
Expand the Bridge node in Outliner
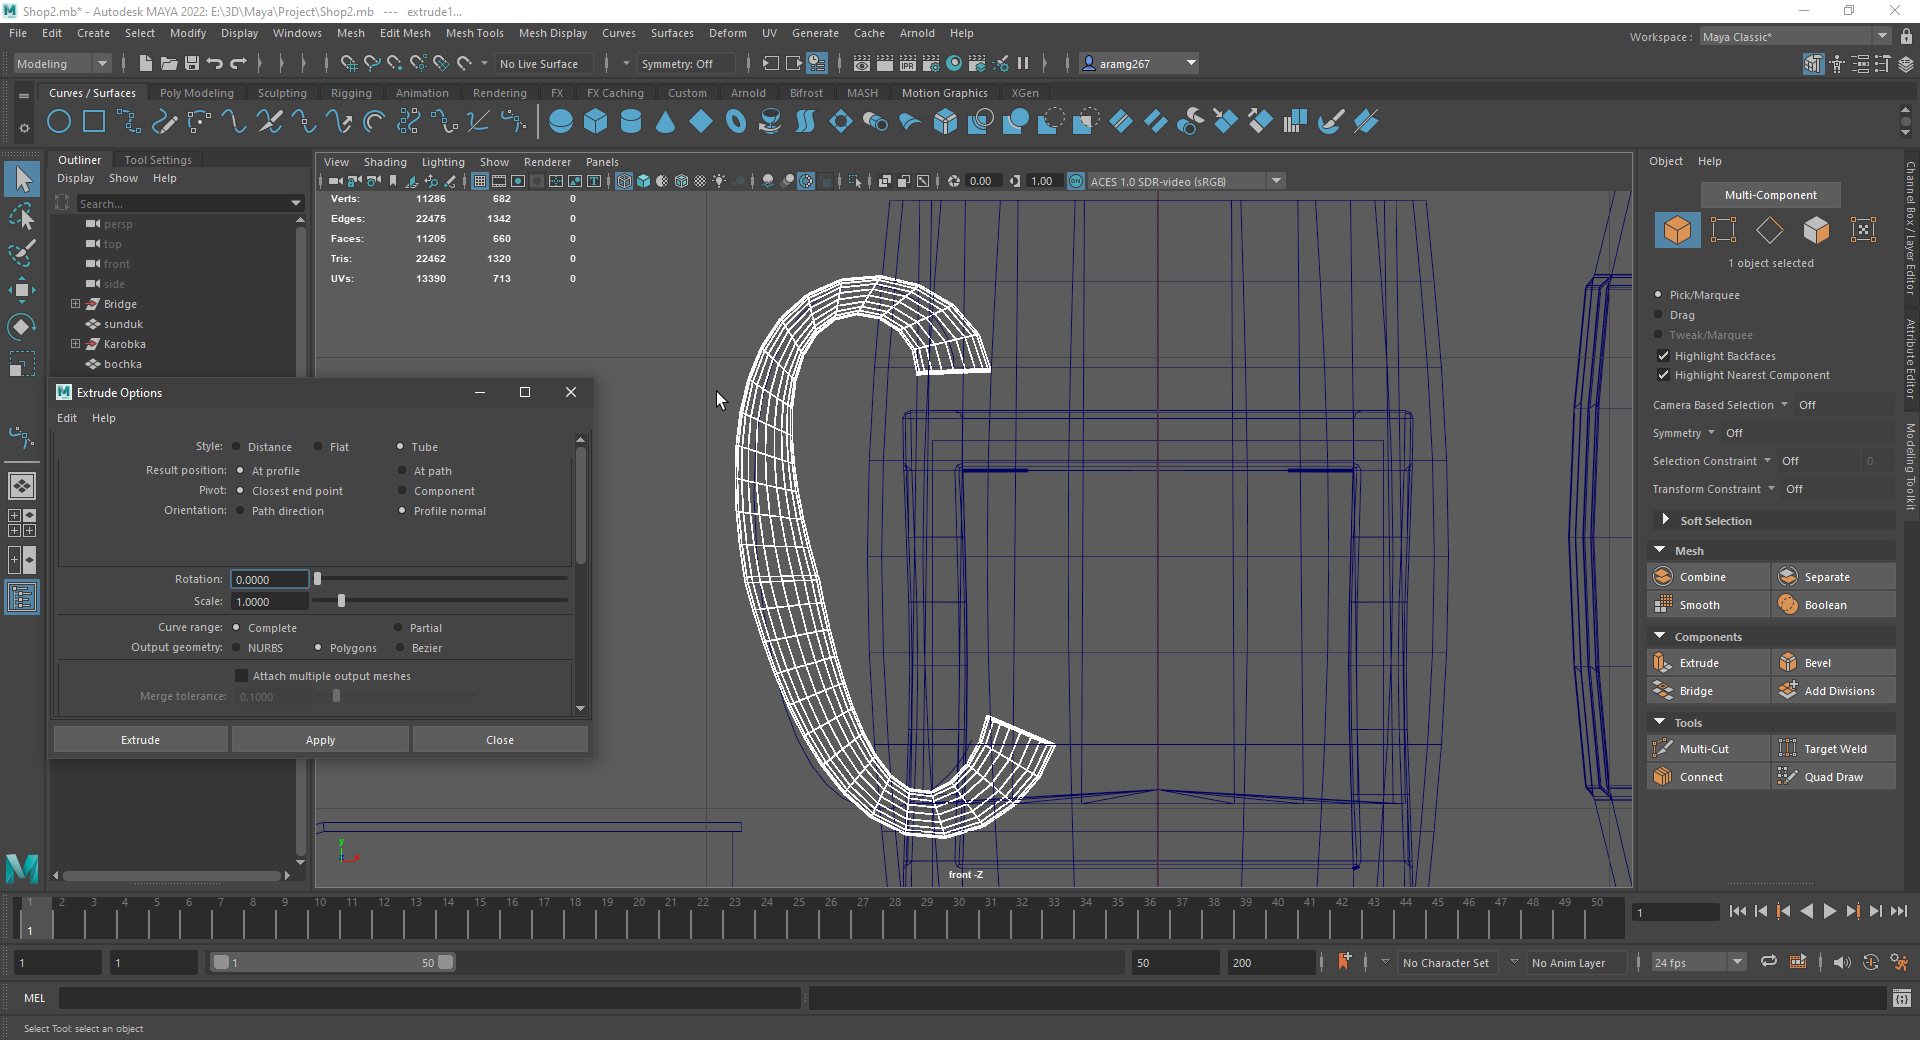pos(75,304)
